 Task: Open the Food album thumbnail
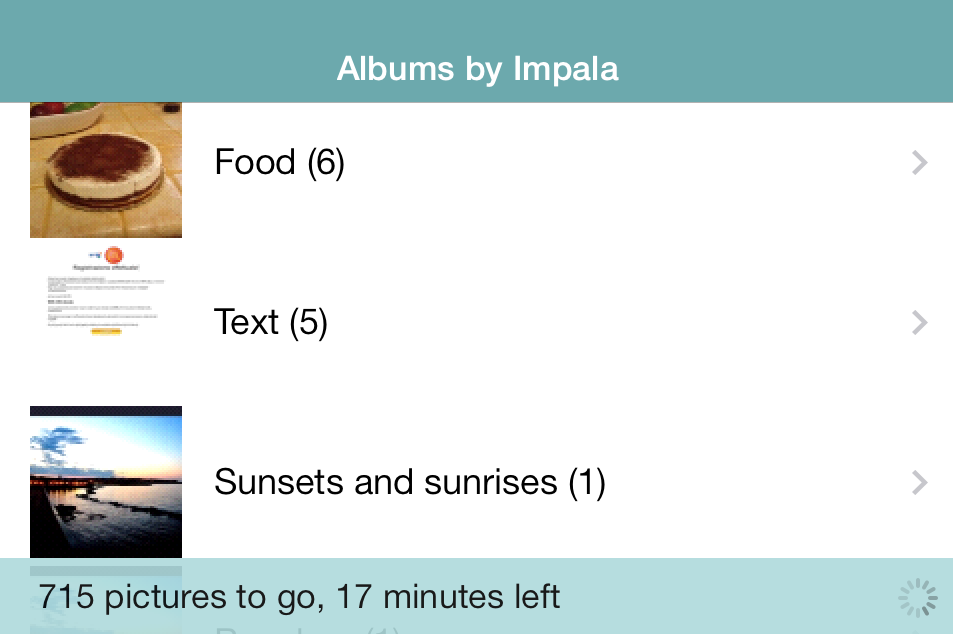[x=106, y=169]
